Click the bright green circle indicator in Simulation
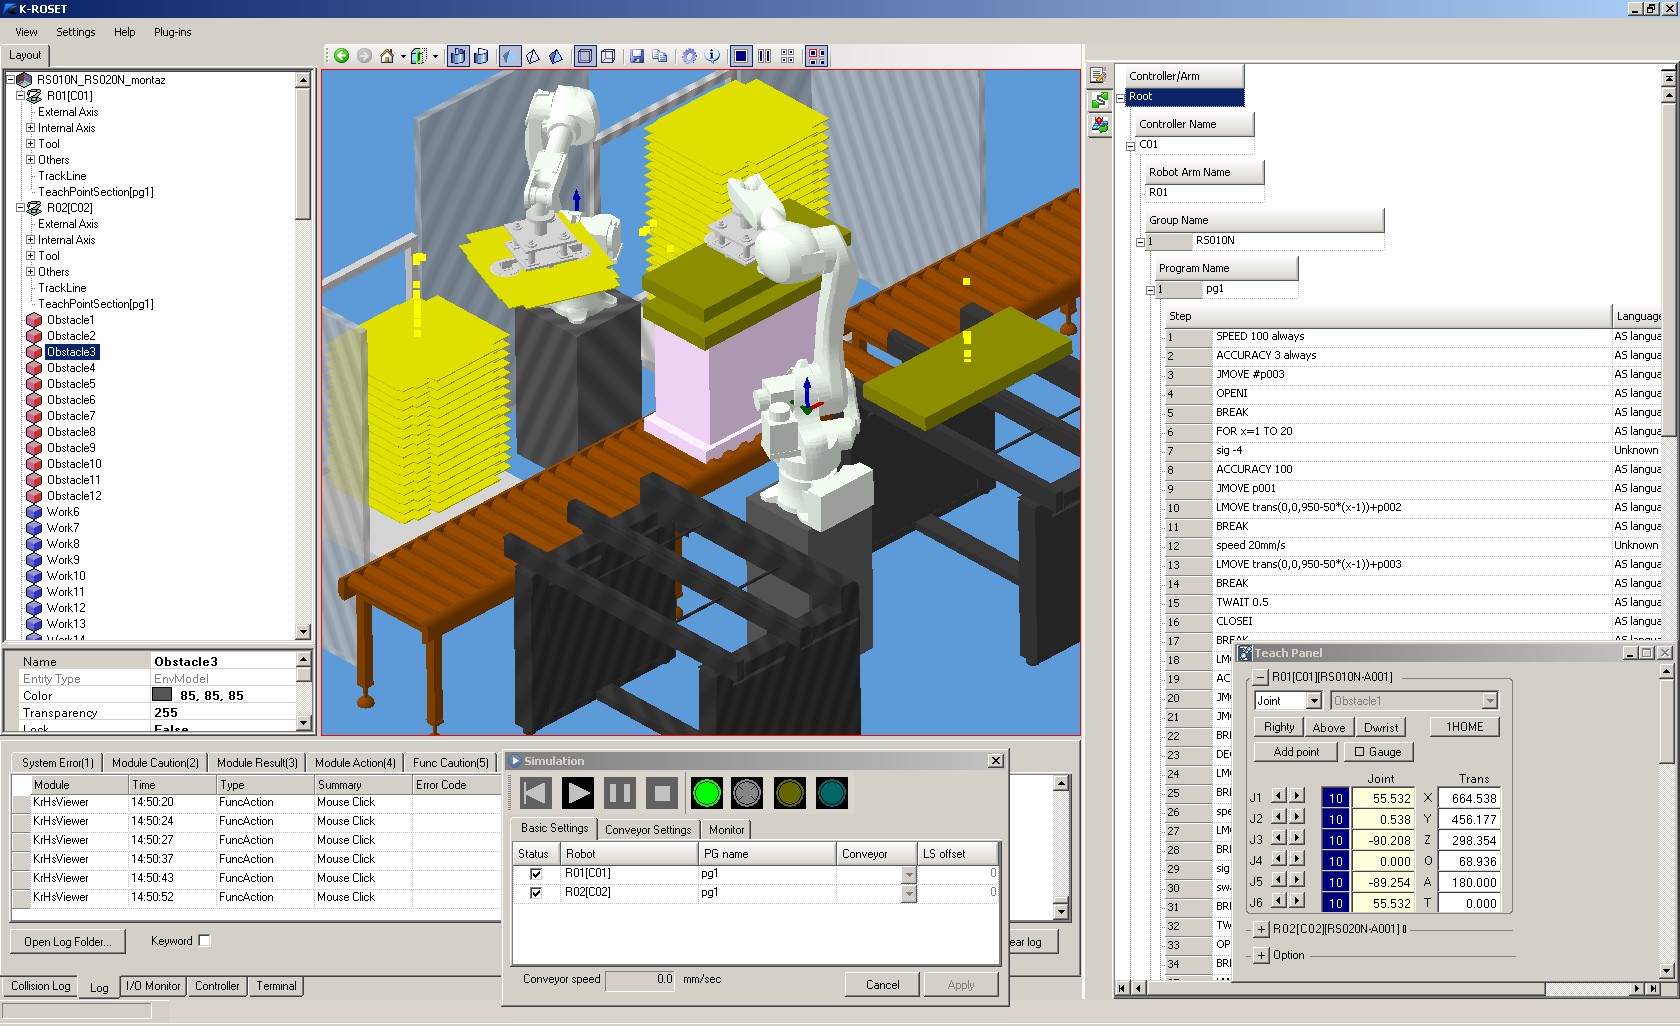1680x1026 pixels. point(706,793)
